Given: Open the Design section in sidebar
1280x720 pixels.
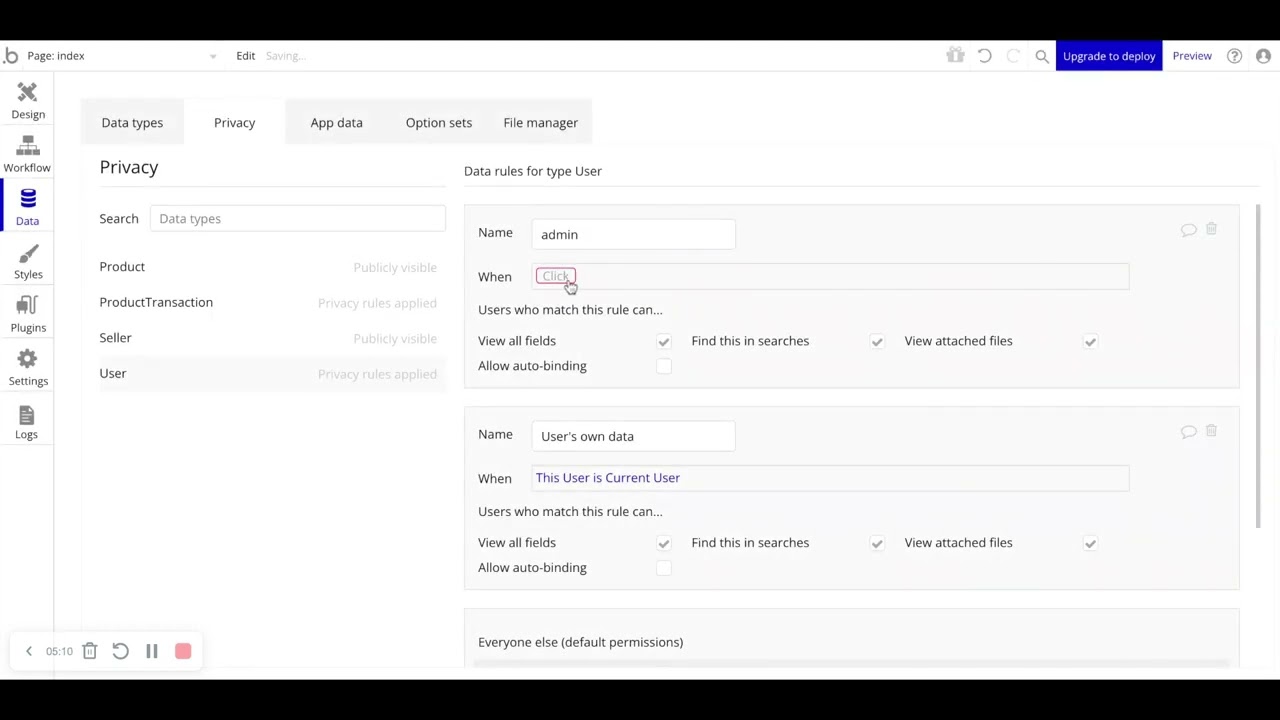Looking at the screenshot, I should tap(27, 101).
